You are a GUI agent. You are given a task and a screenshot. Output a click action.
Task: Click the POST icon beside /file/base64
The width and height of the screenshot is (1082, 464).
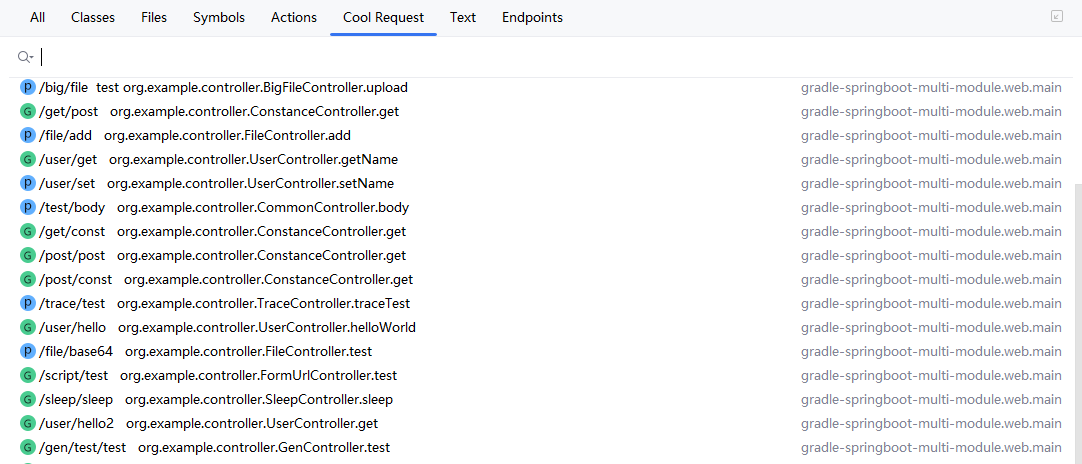click(27, 352)
